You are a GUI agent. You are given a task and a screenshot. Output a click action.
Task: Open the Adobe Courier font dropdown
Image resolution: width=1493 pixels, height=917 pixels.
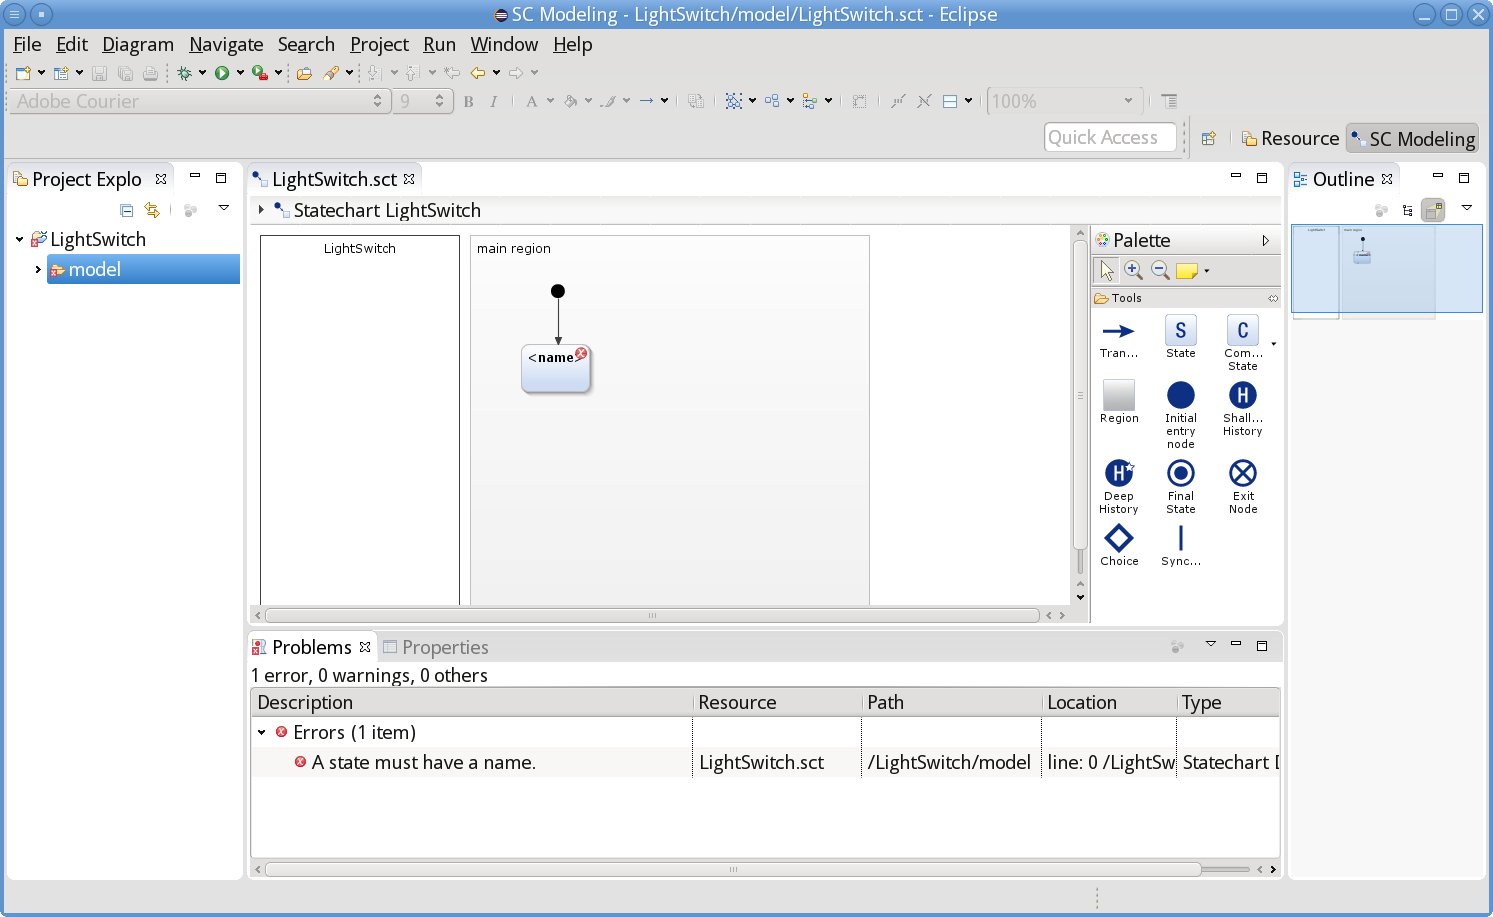pos(377,101)
